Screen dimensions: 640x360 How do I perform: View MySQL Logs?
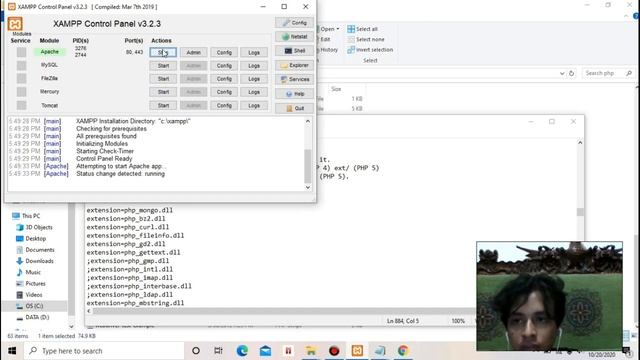coord(254,66)
